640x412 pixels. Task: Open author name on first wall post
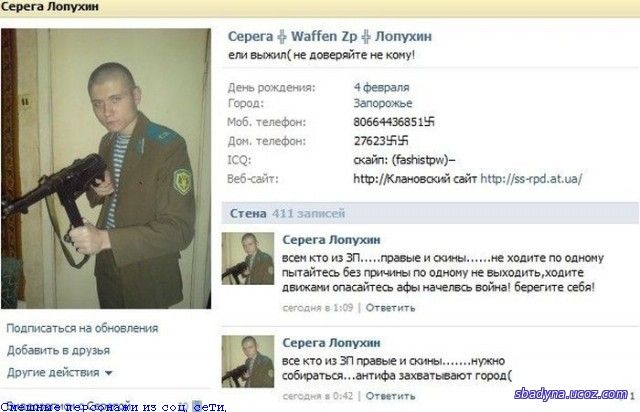pos(331,240)
